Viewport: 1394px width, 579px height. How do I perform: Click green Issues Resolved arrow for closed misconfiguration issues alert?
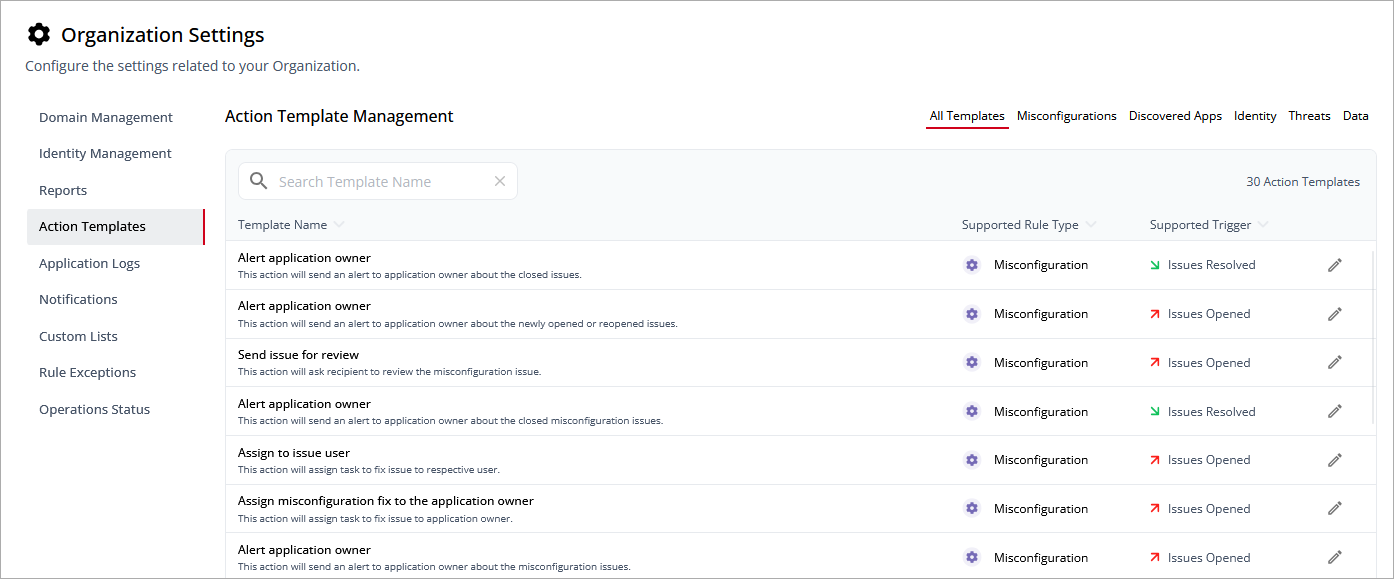(x=1155, y=411)
